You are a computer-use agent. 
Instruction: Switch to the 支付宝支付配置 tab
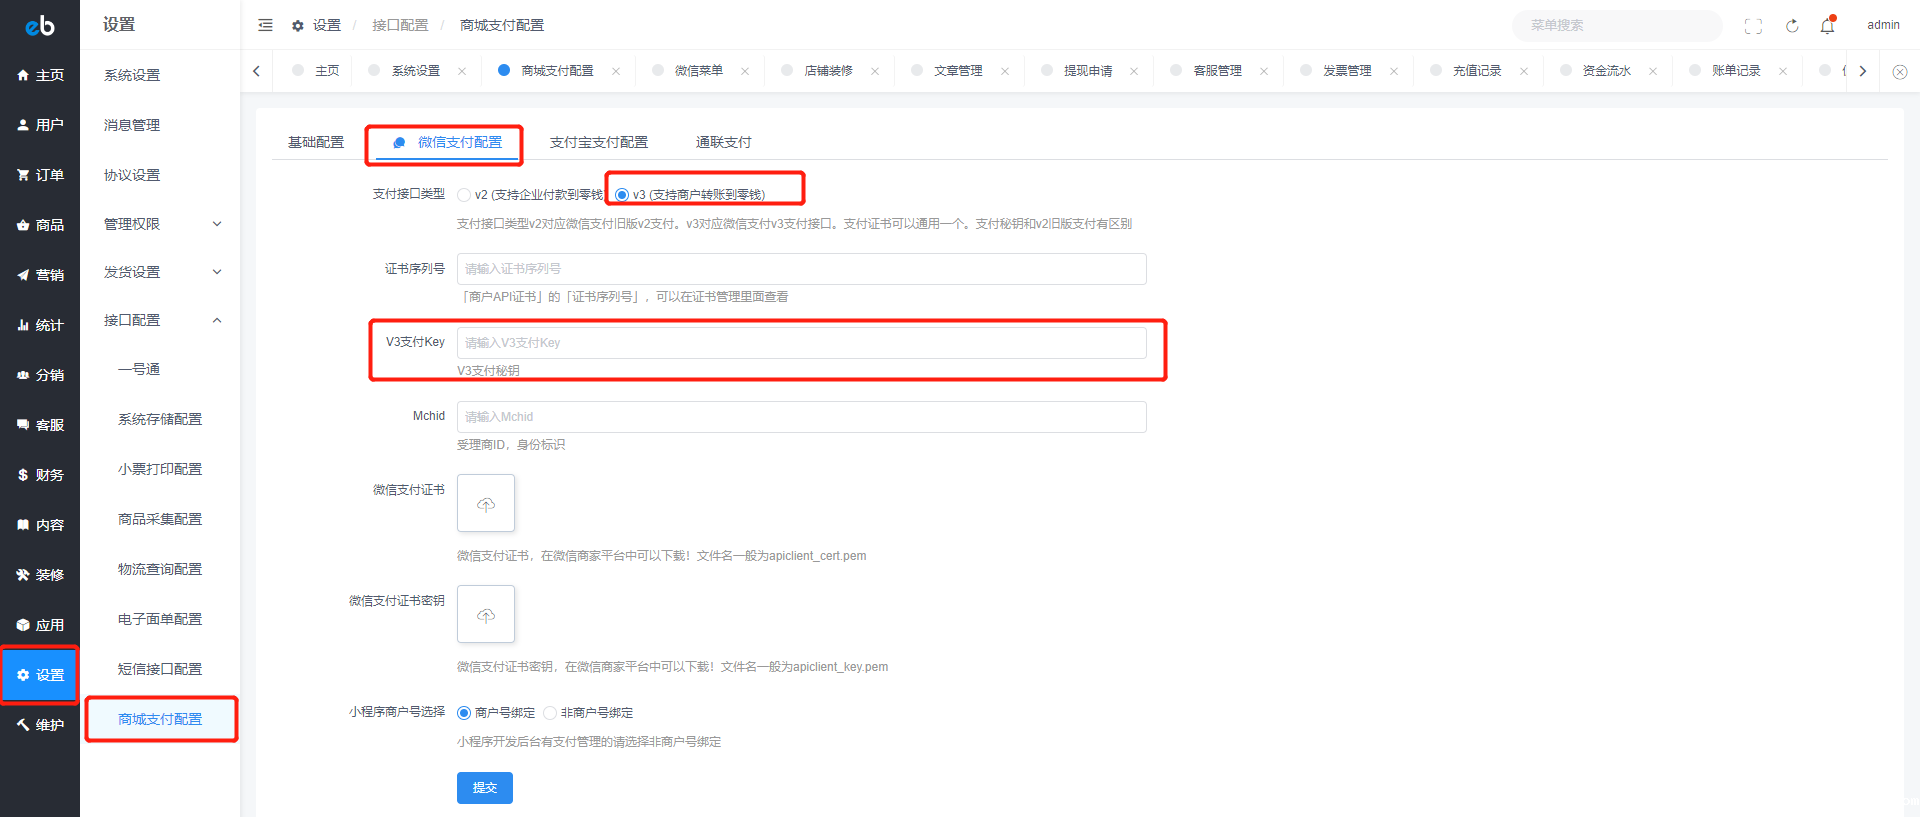[598, 142]
